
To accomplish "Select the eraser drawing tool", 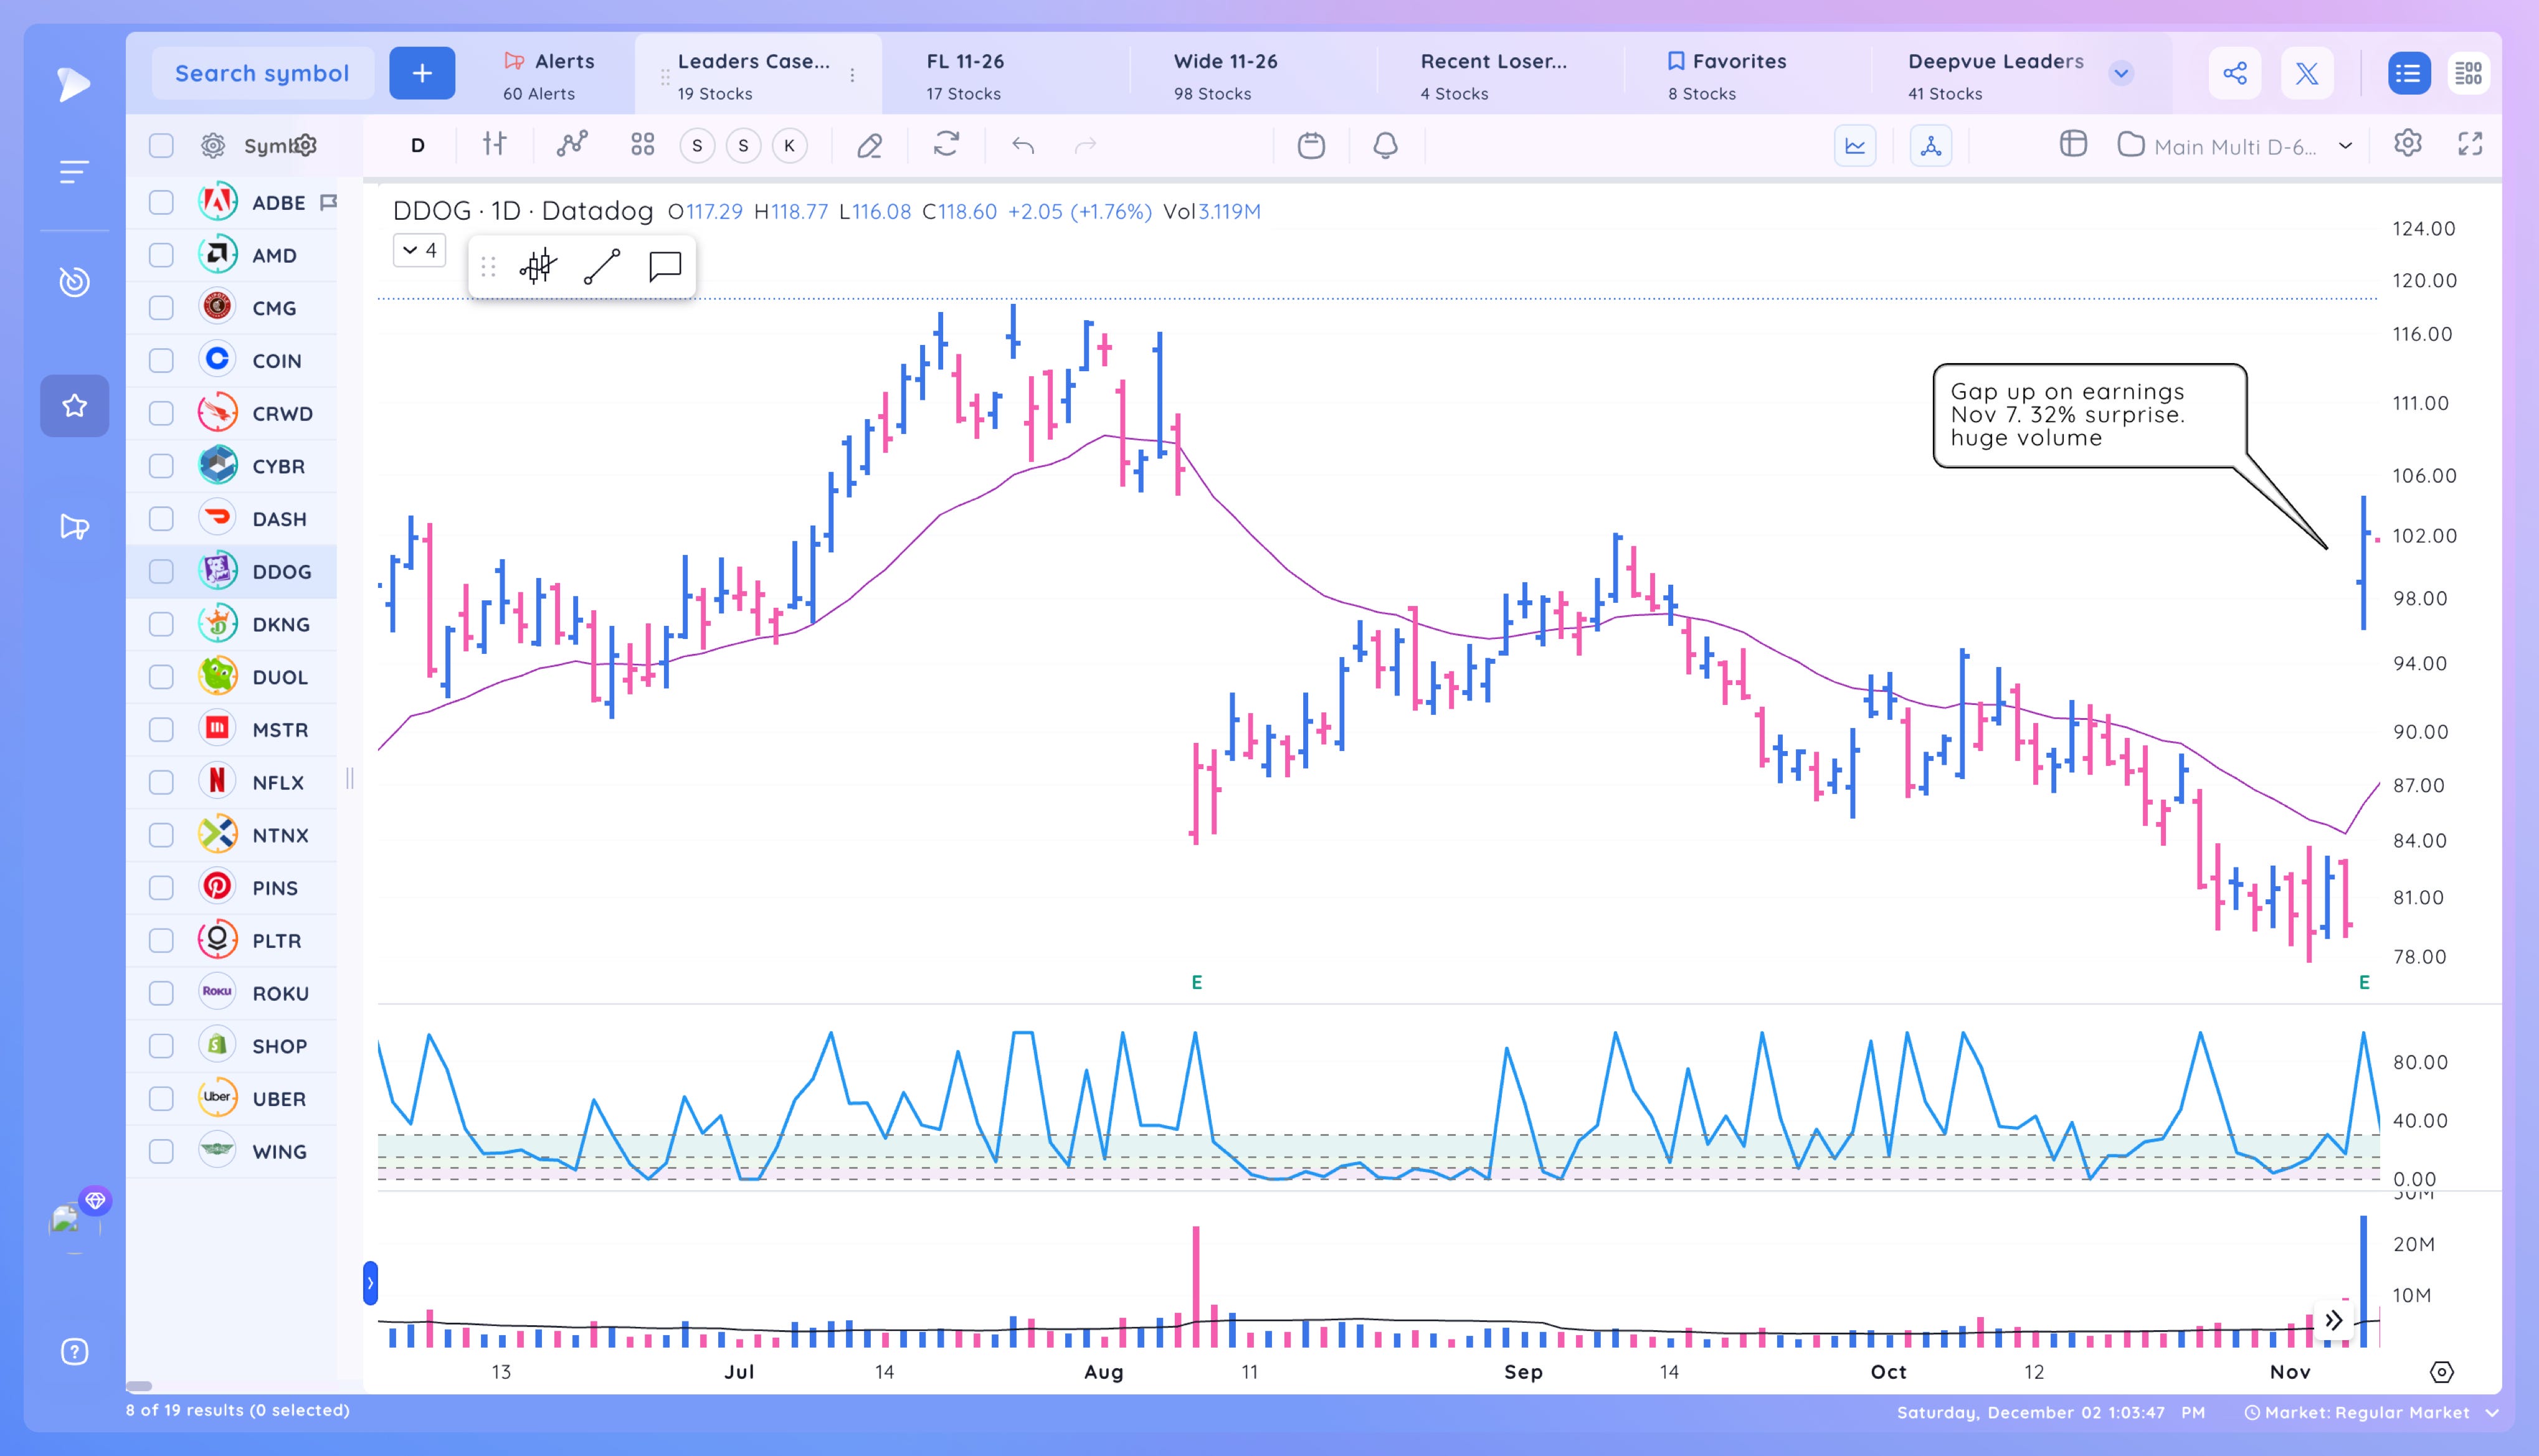I will coord(870,146).
